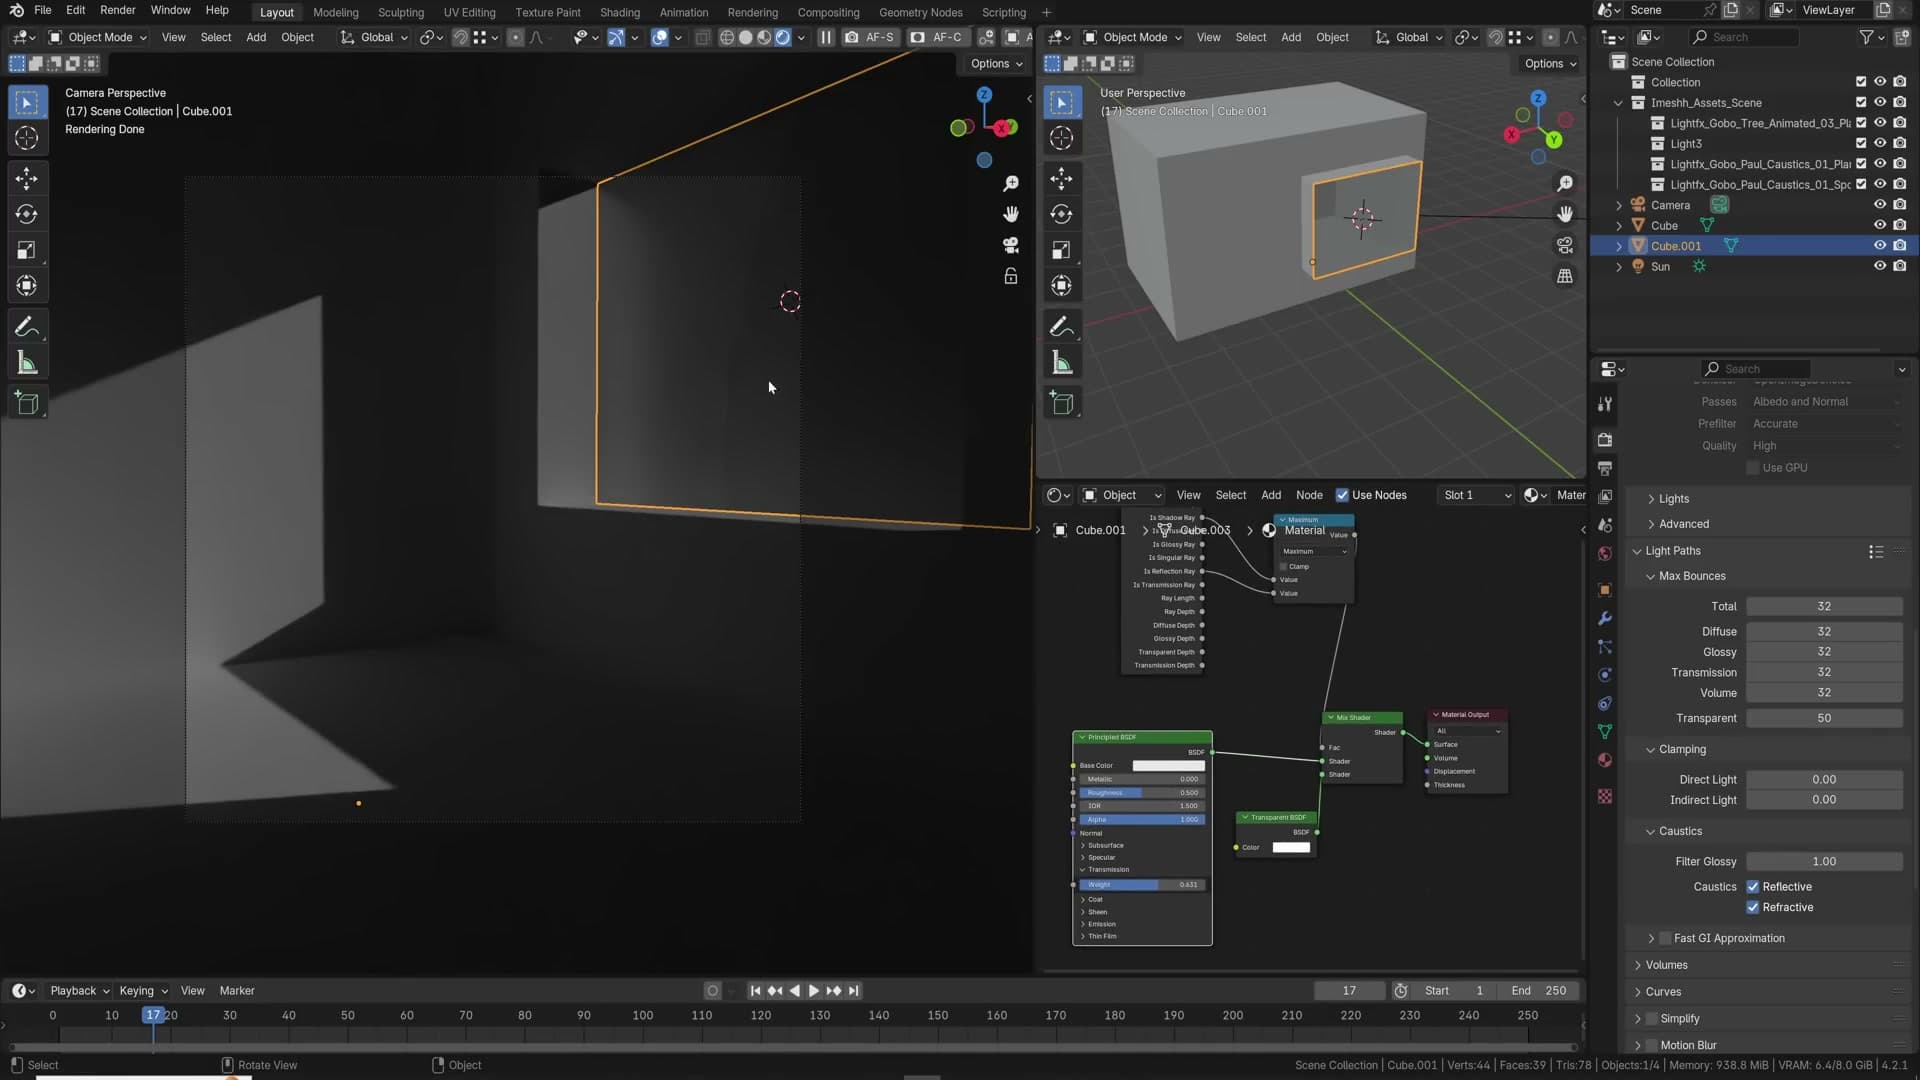Screen dimensions: 1920x1080
Task: Select the Add Cube tool in left viewport
Action: coord(27,403)
